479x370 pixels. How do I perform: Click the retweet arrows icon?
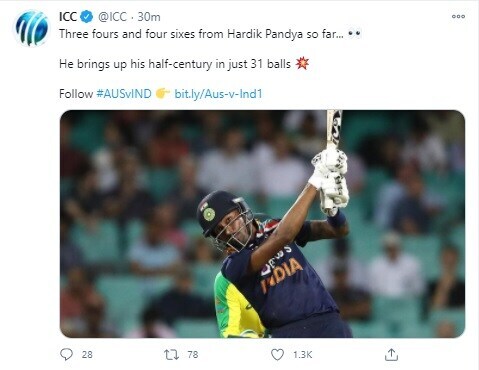pos(172,354)
